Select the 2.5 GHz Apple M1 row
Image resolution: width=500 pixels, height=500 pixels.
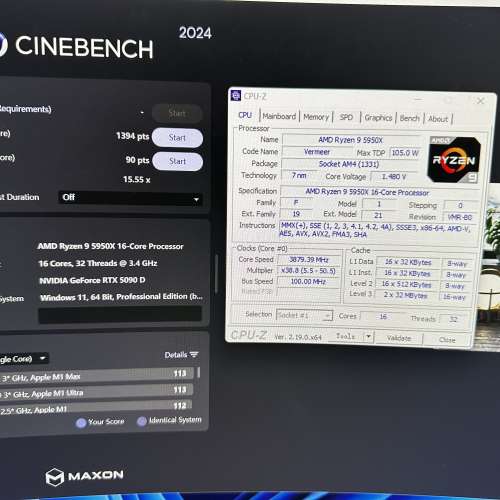(x=96, y=407)
